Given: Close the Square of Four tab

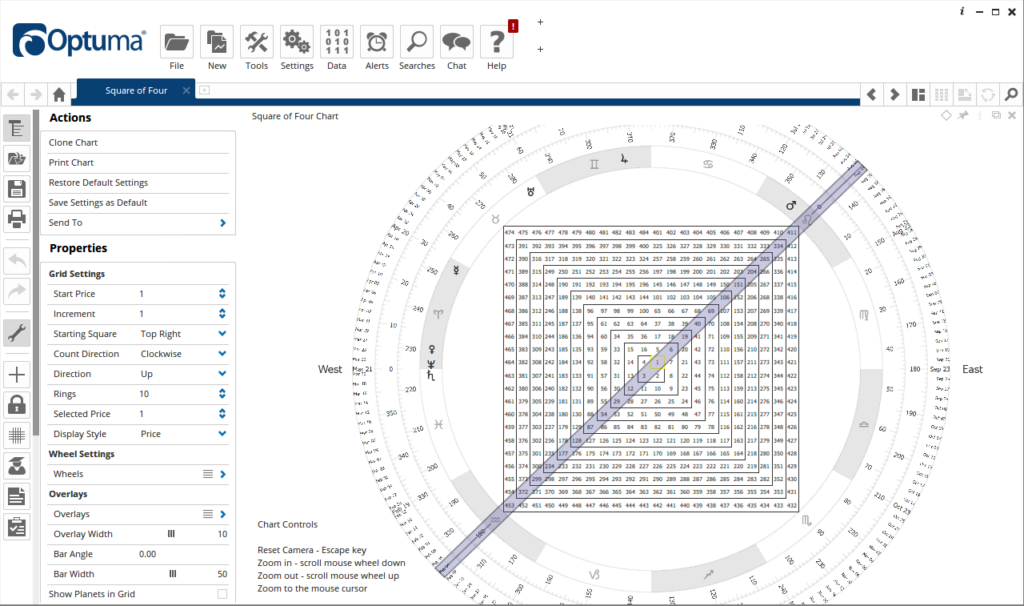Looking at the screenshot, I should [186, 91].
